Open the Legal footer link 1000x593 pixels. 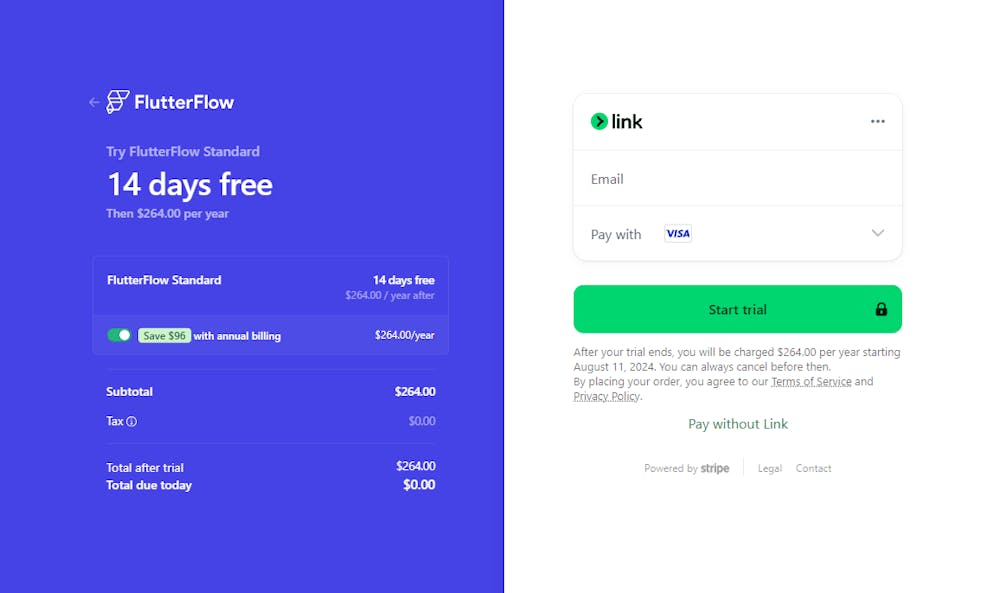pyautogui.click(x=769, y=468)
